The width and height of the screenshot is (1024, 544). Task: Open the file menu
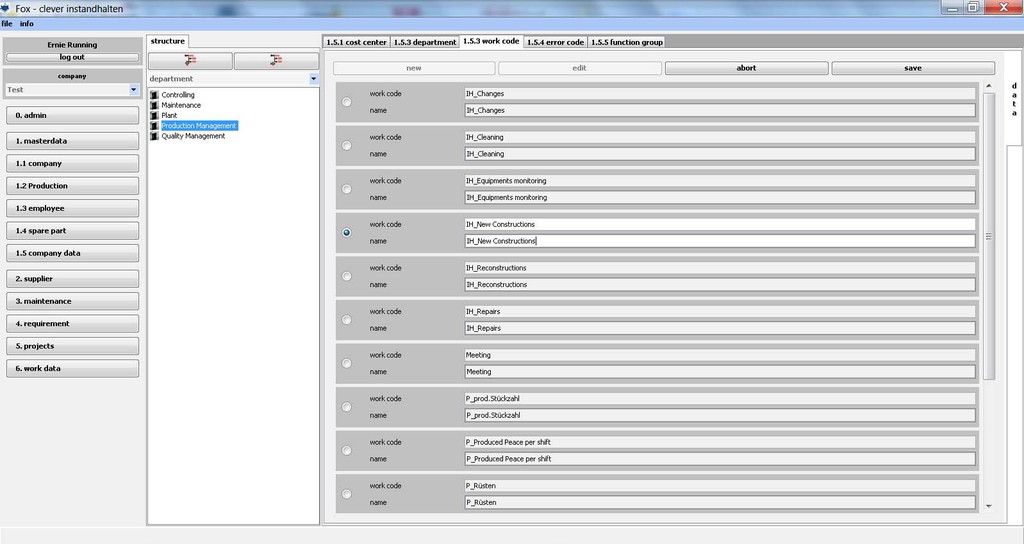coord(7,23)
